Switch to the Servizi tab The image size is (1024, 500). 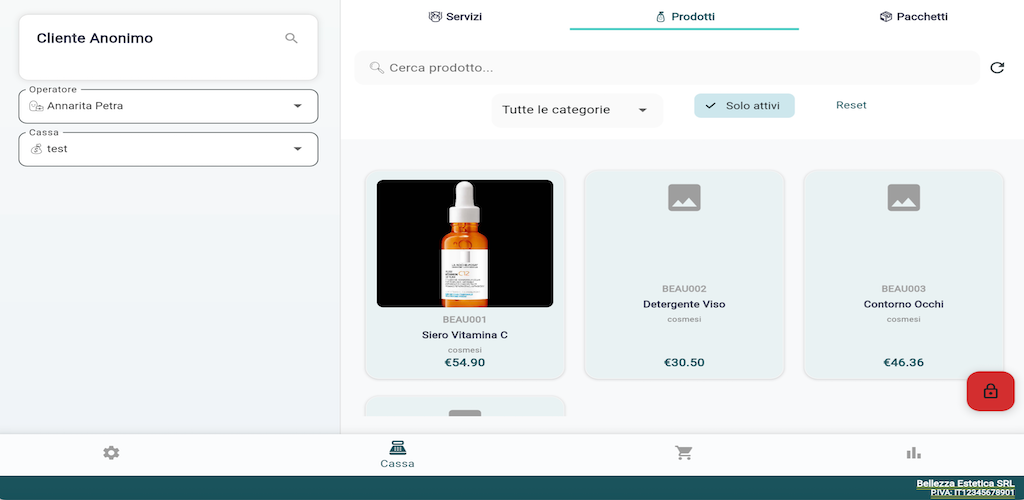[455, 16]
